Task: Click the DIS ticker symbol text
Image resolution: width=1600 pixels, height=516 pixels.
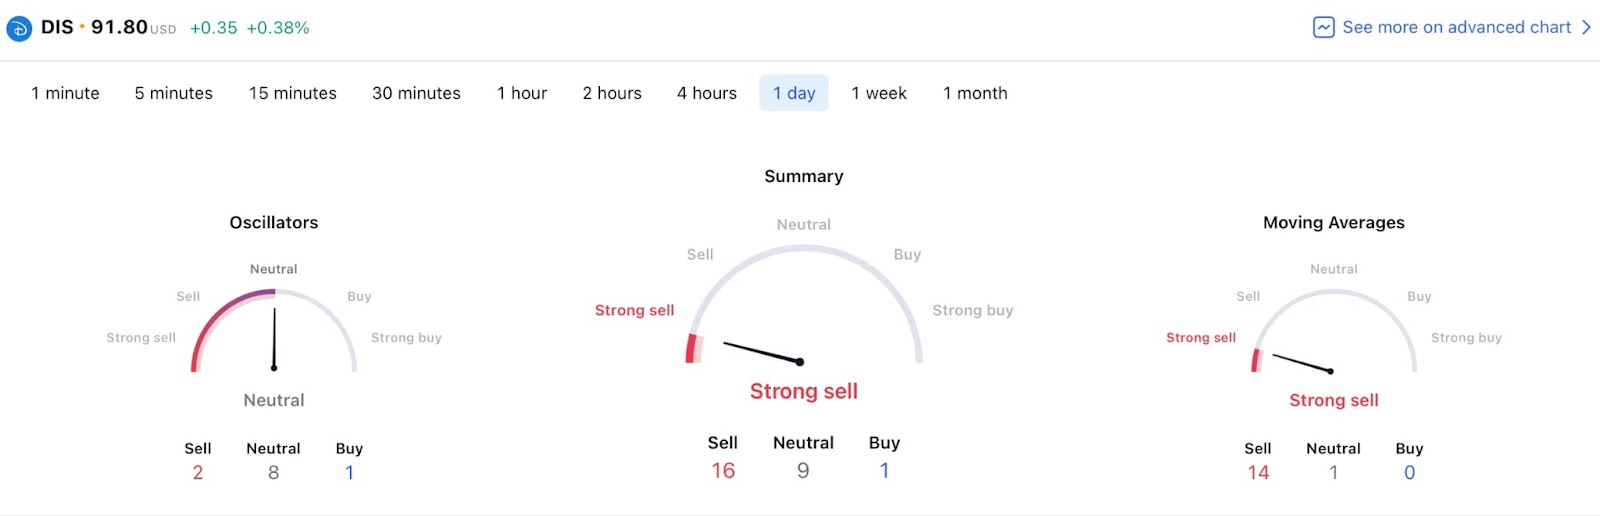Action: click(57, 27)
